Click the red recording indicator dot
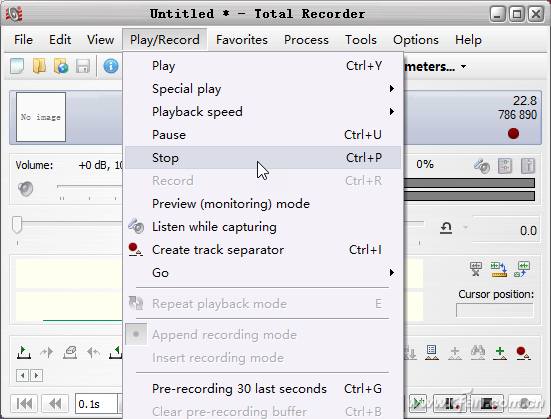551x419 pixels. pos(513,134)
